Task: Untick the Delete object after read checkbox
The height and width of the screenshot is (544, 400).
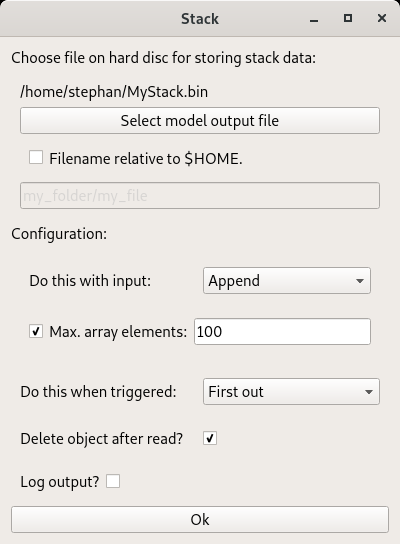Action: 210,438
